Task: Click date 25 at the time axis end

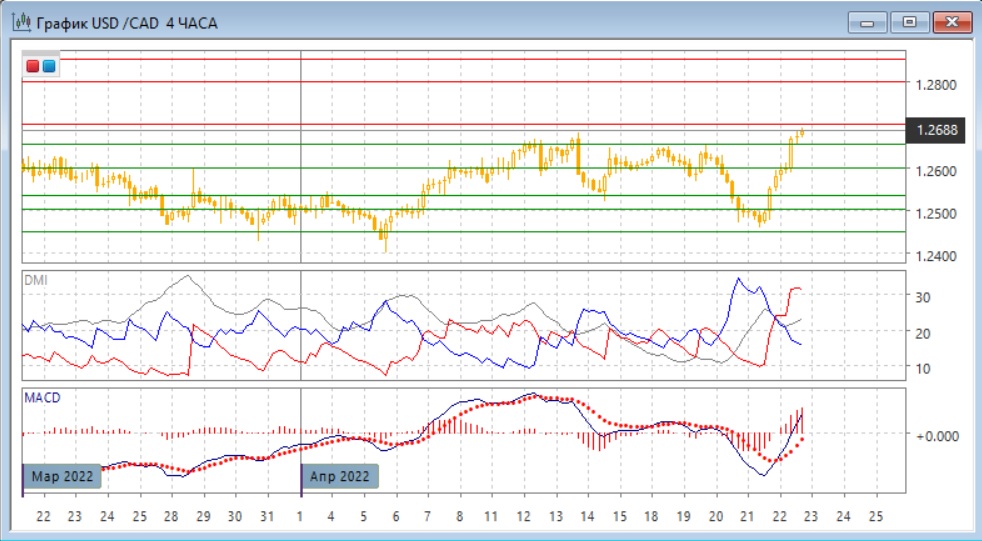Action: pyautogui.click(x=876, y=516)
